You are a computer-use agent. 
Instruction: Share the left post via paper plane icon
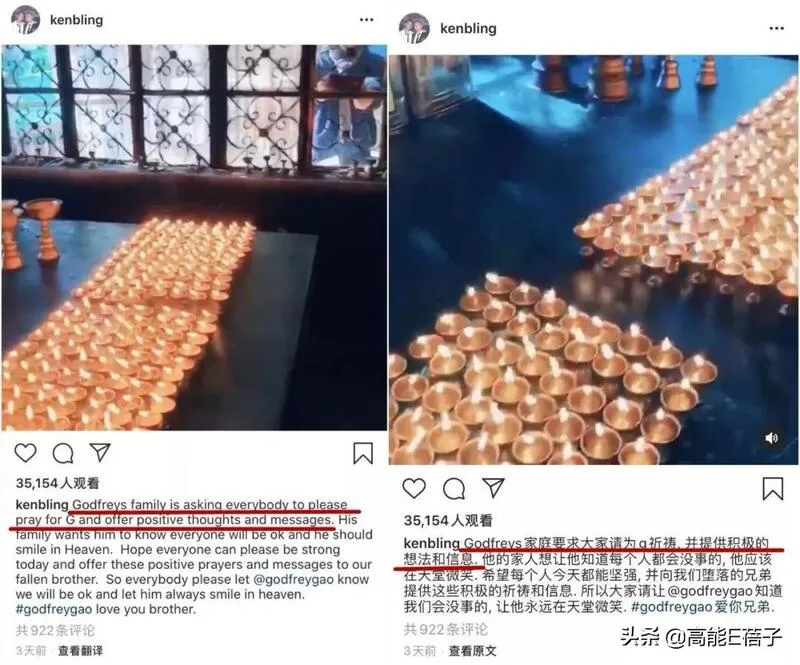100,452
